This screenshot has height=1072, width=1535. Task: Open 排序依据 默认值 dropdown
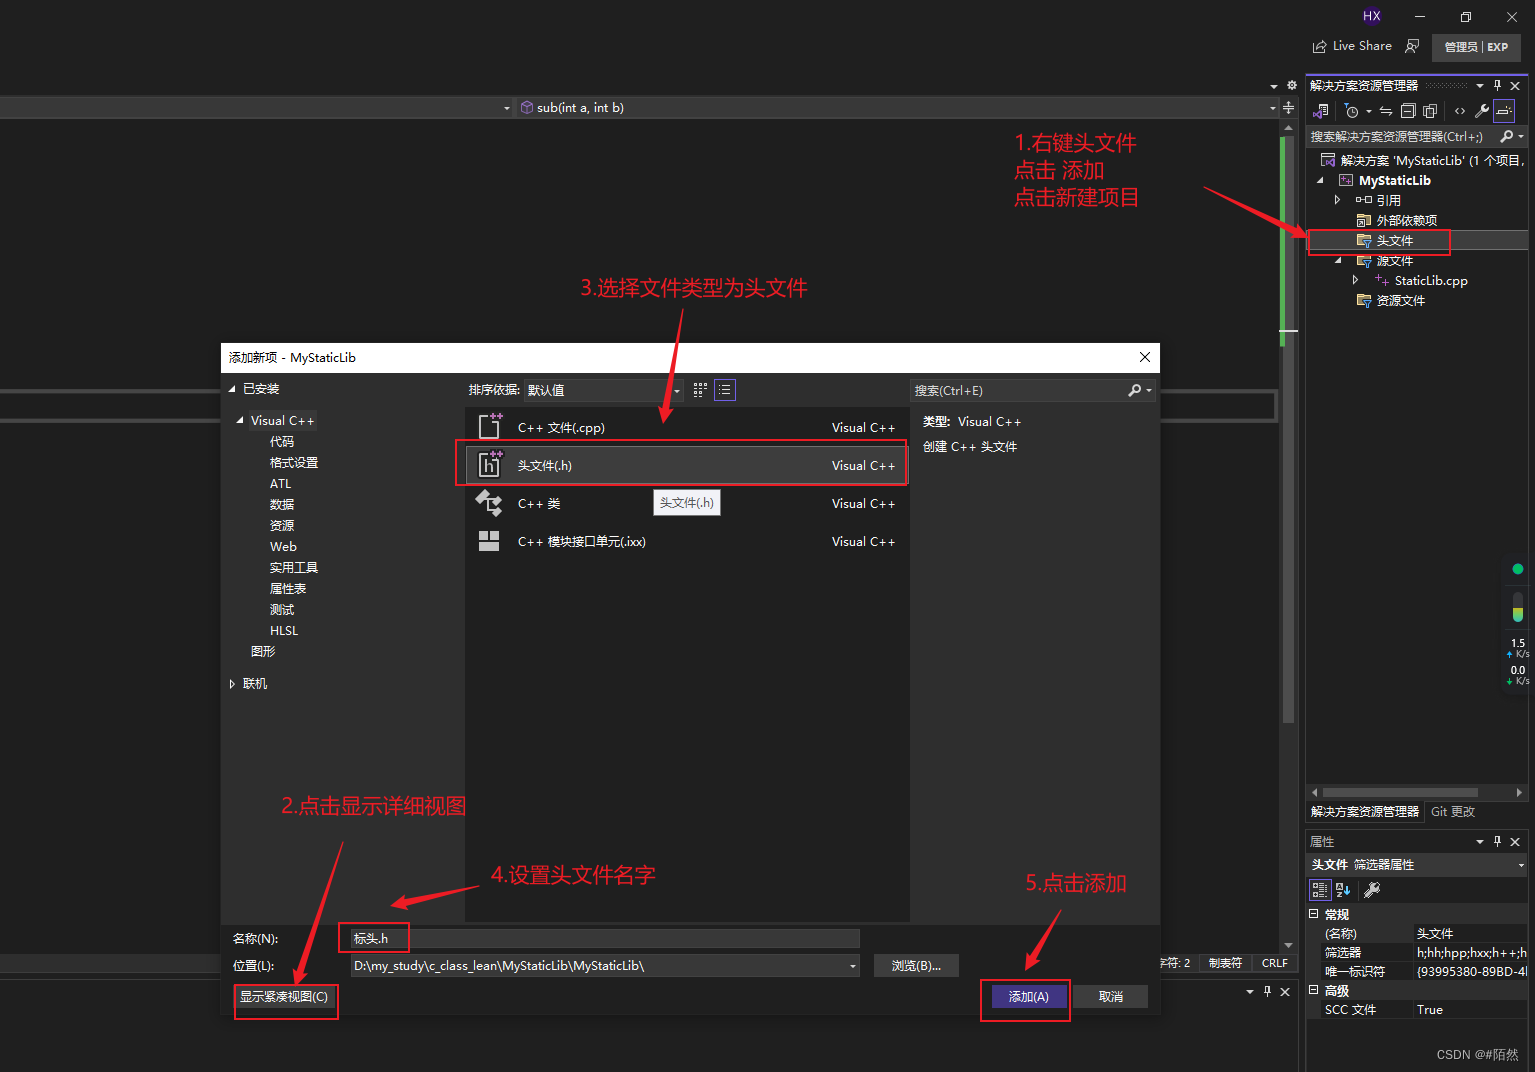[x=604, y=390]
